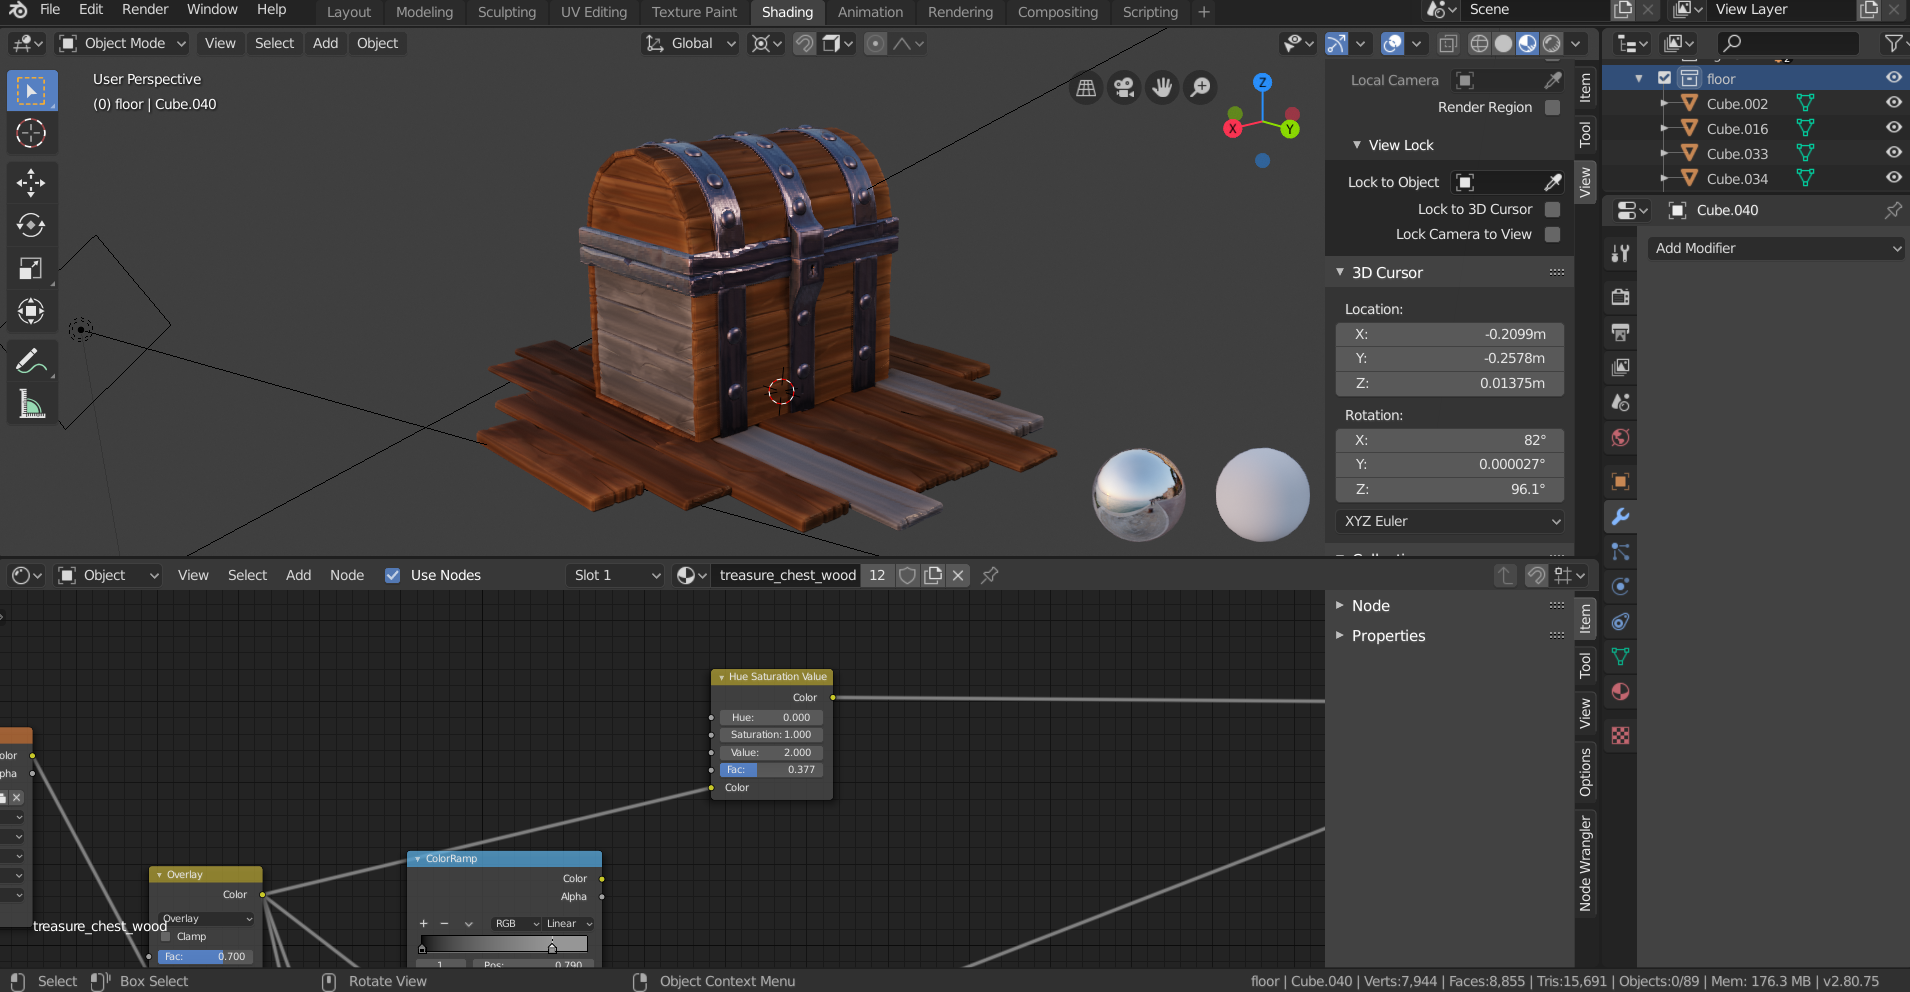Select the Move tool in the toolbar
Screen dimensions: 1910x992
tap(31, 182)
